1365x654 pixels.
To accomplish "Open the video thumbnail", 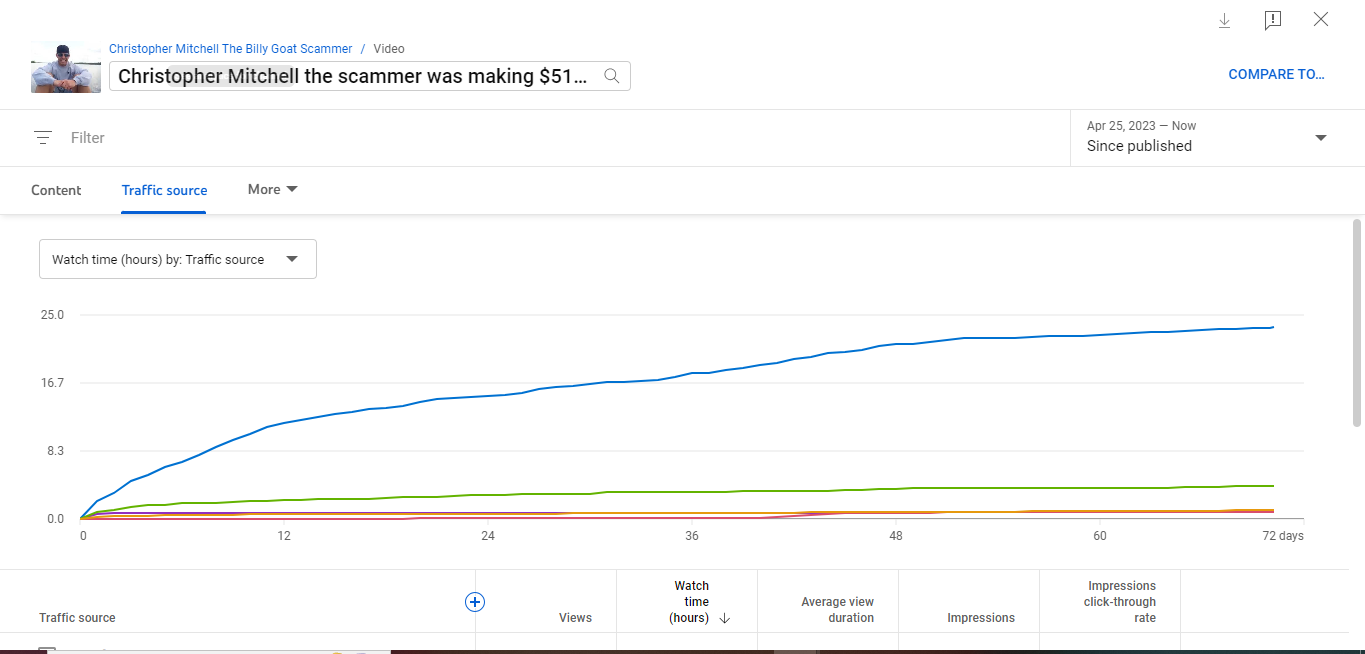I will point(66,68).
